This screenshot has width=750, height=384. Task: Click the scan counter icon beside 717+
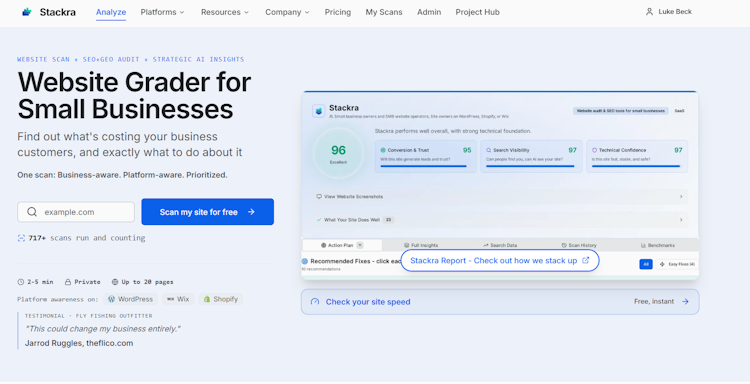pos(21,238)
